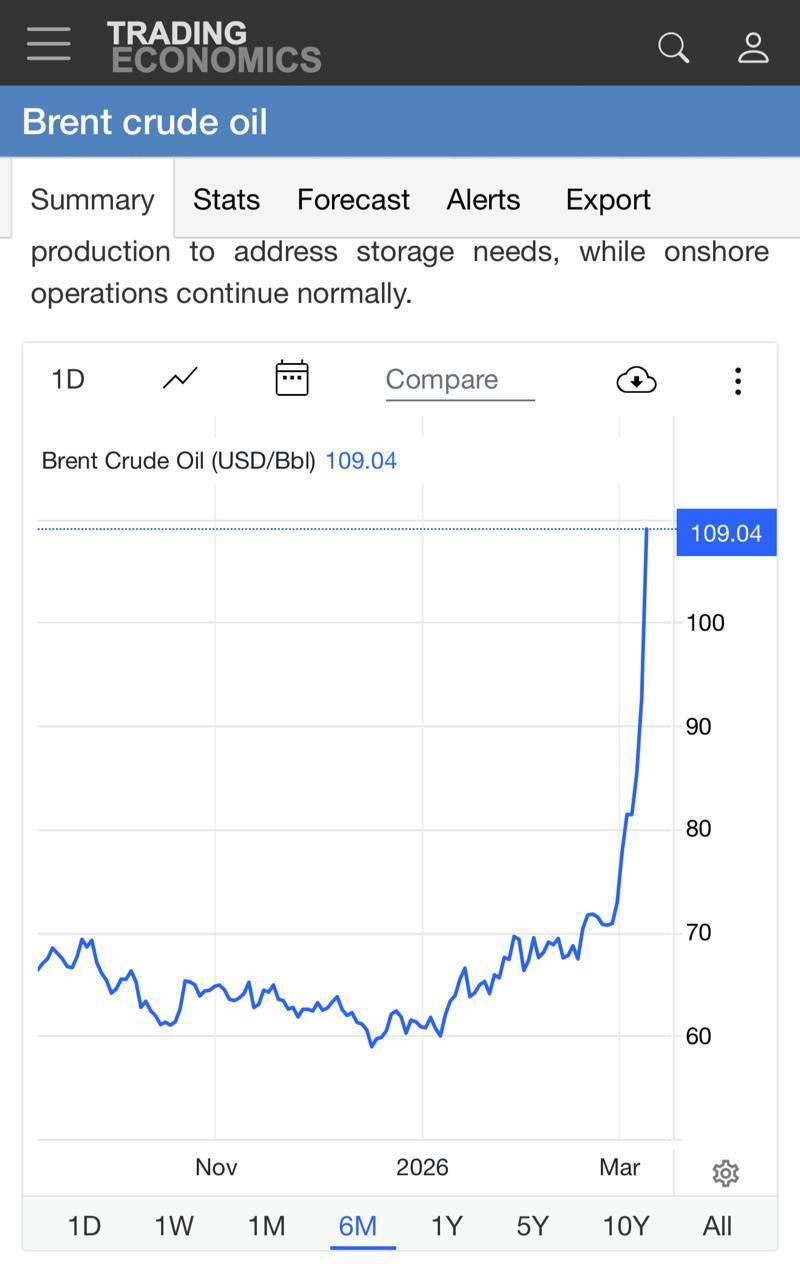Click the Compare input field
The height and width of the screenshot is (1280, 800).
(459, 380)
